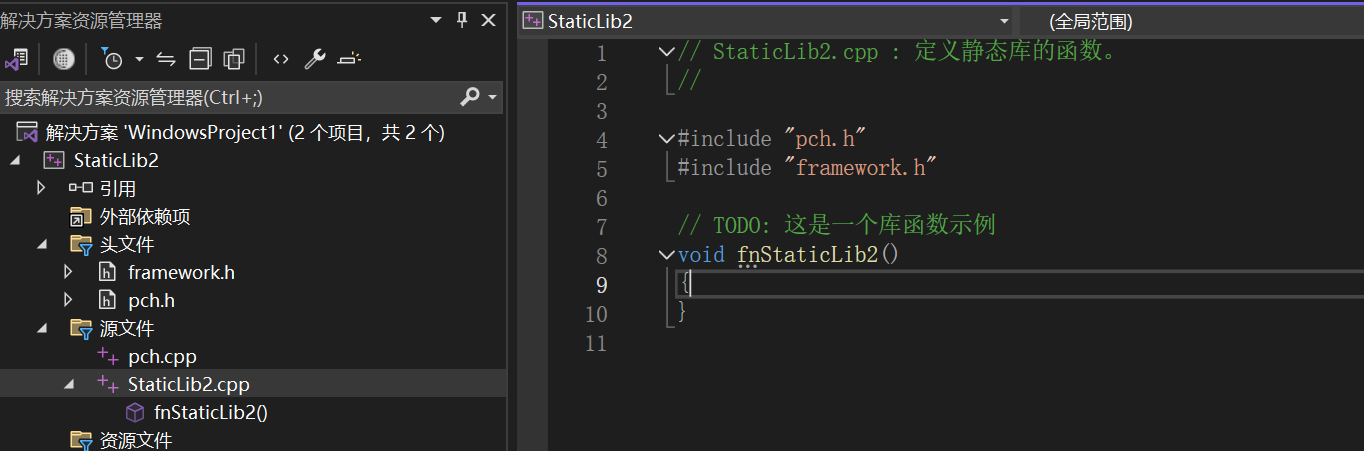The height and width of the screenshot is (451, 1364).
Task: Open the global scope (全局范围) dropdown
Action: tap(1090, 21)
